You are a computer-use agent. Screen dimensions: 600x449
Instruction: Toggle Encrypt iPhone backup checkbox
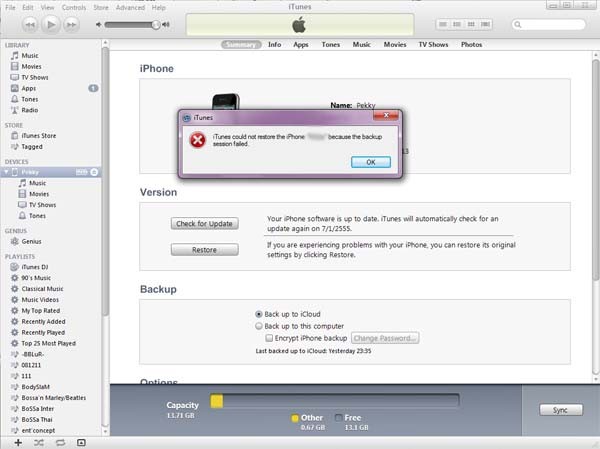click(x=269, y=338)
